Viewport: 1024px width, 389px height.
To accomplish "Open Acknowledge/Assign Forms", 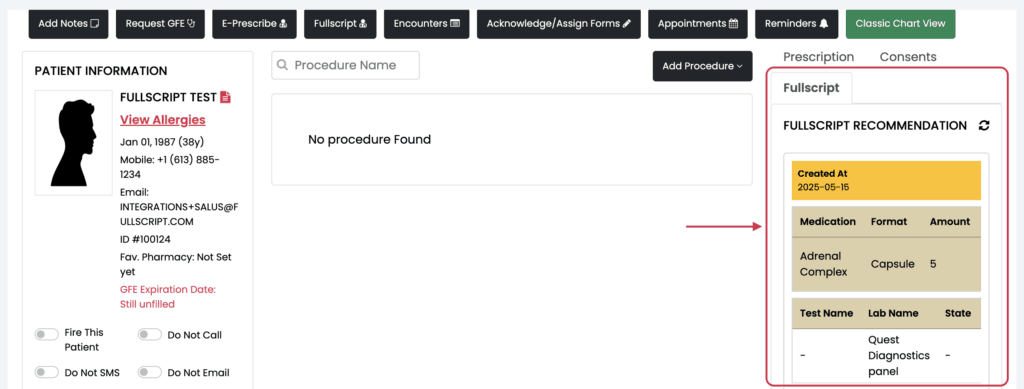I will [559, 23].
